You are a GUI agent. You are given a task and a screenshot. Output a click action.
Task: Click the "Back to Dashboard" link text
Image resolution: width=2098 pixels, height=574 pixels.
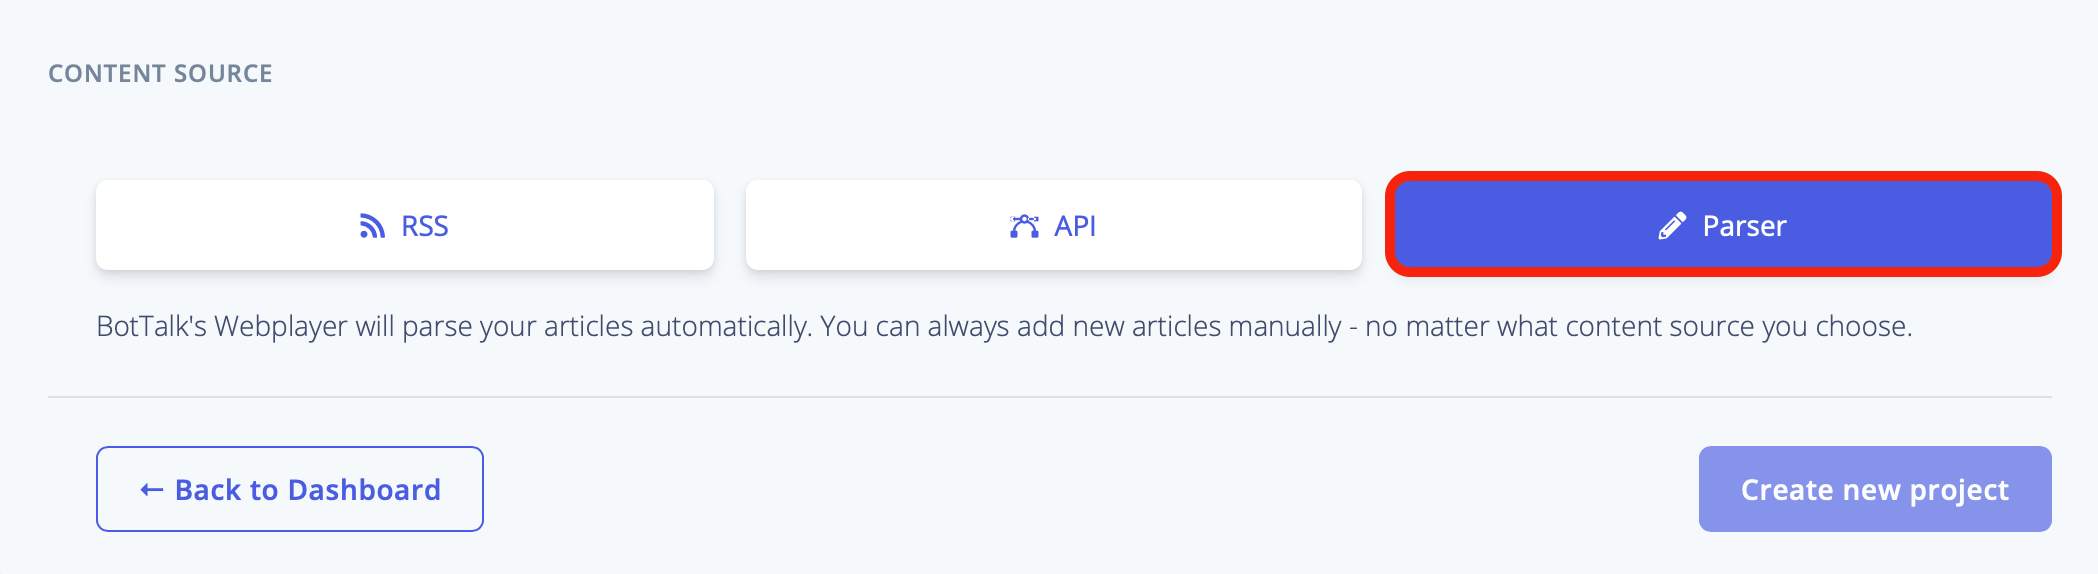[x=308, y=490]
